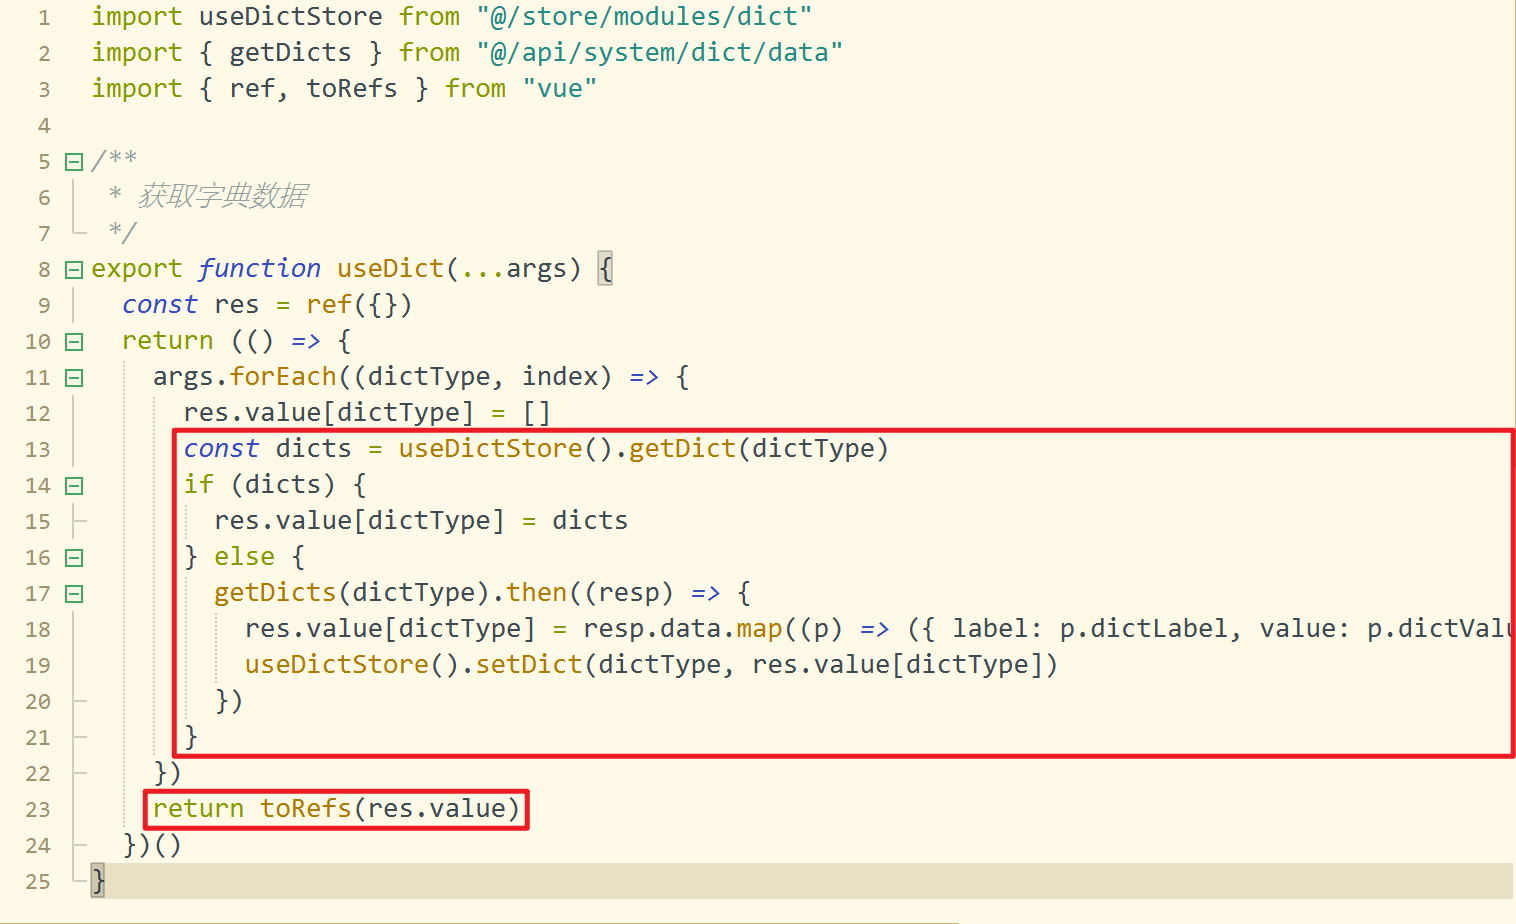Click the })() invocation on line 24

tap(152, 845)
